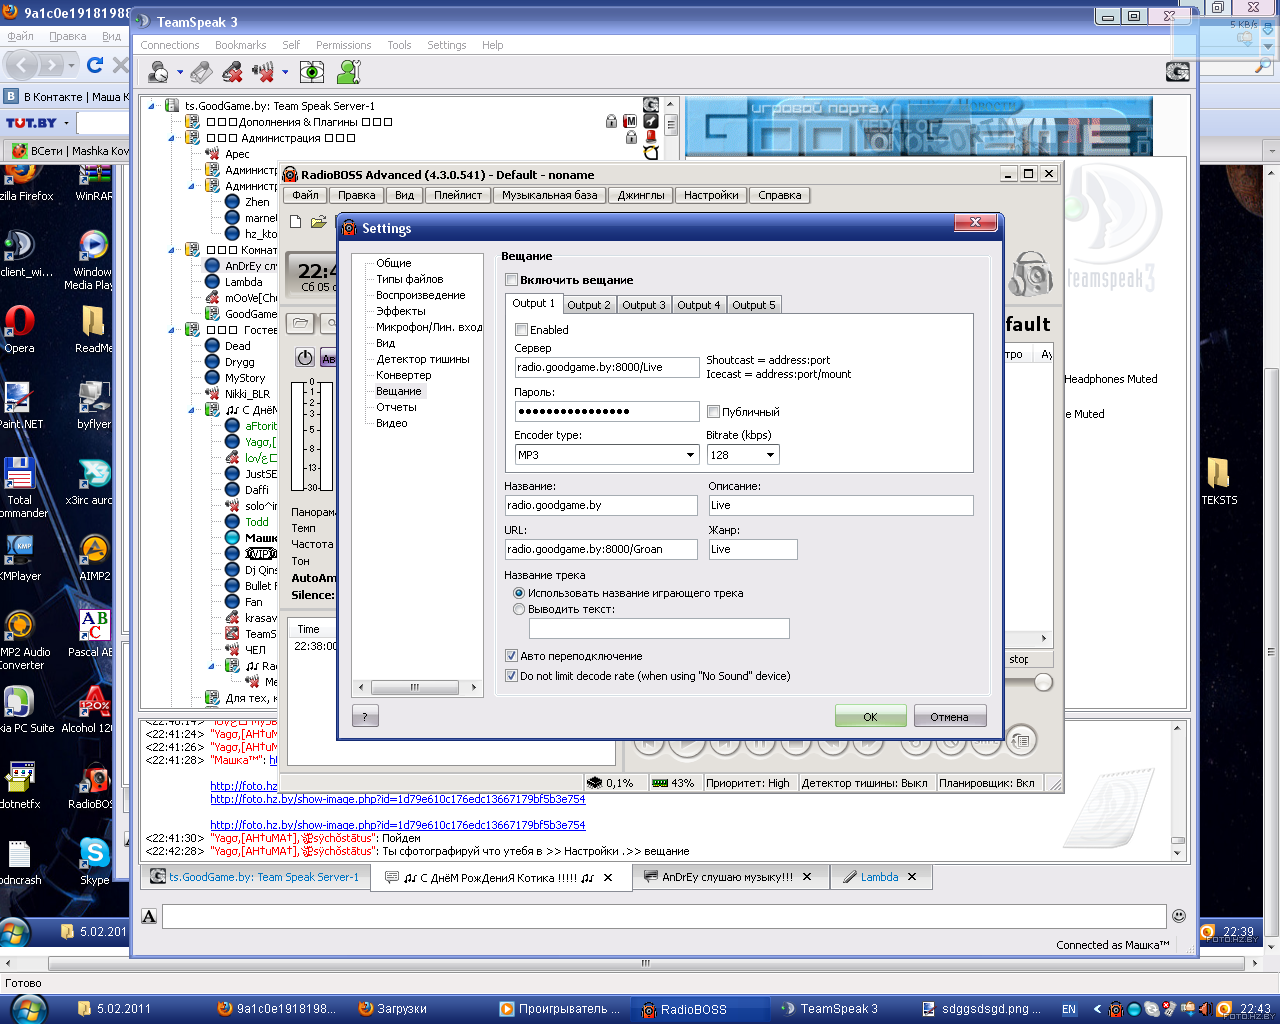The image size is (1280, 1024).
Task: Mute speakers via TeamSpeak toolbar icon
Action: pyautogui.click(x=263, y=71)
